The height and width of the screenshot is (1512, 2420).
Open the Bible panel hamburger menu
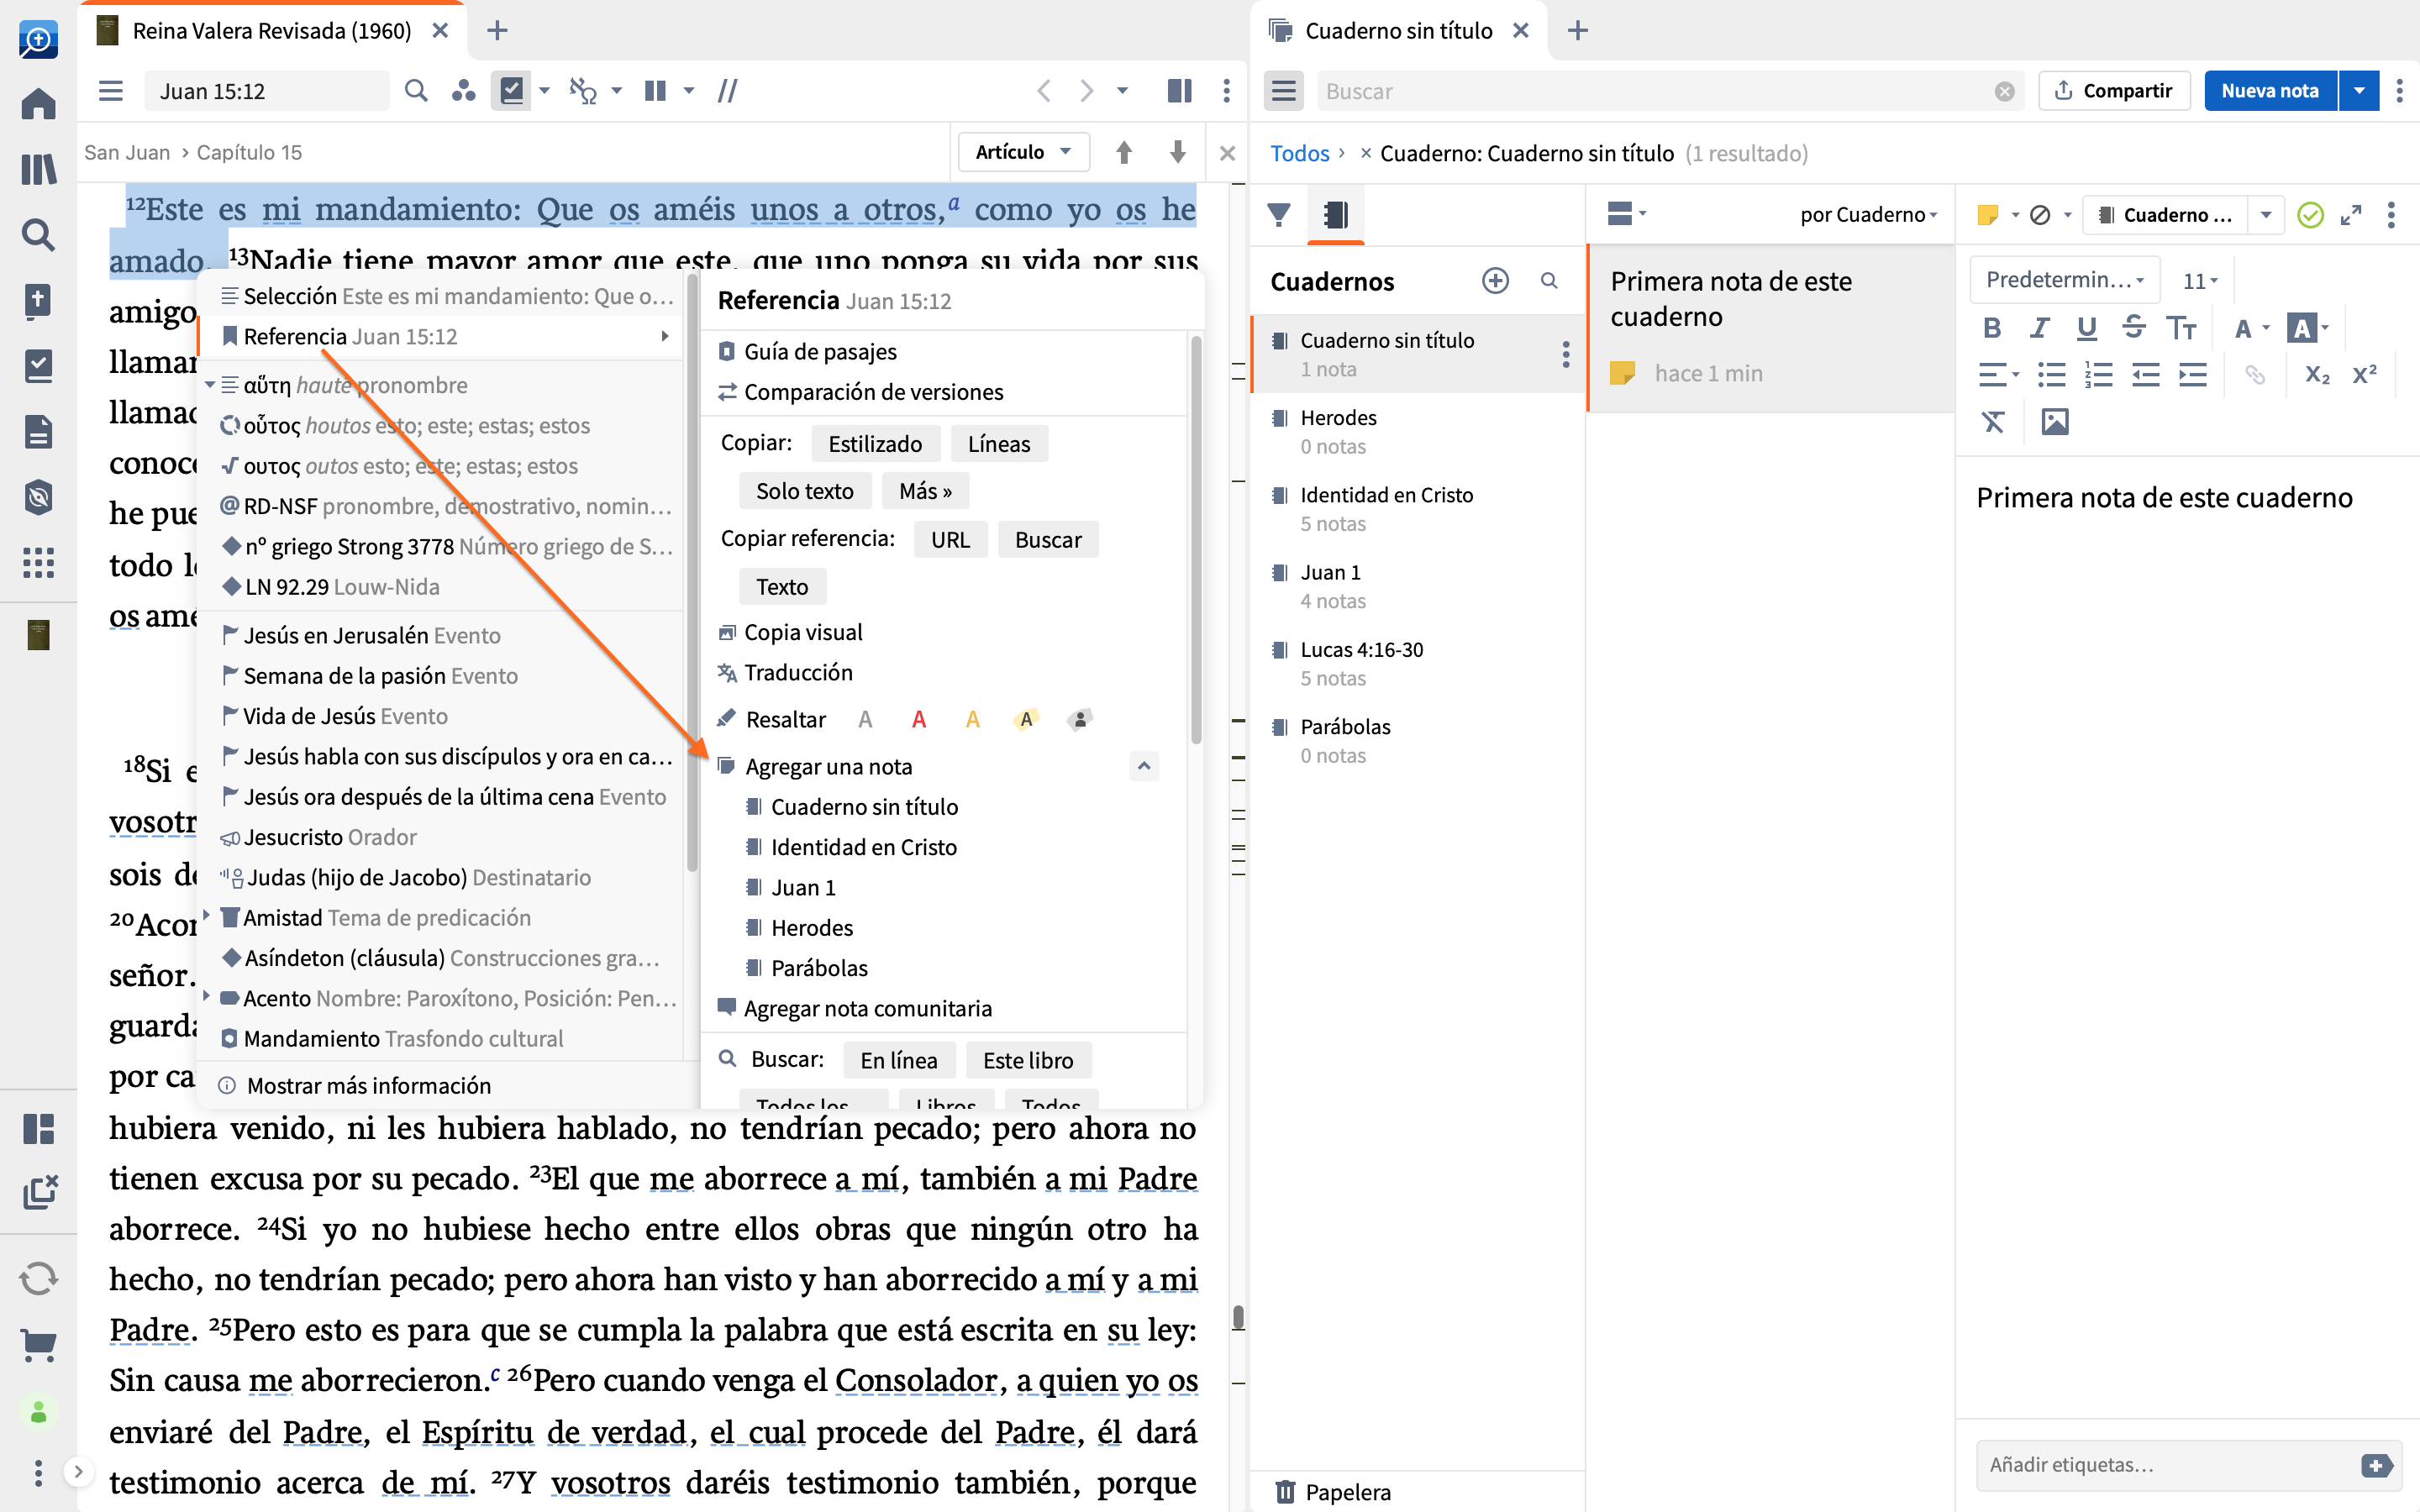[111, 91]
